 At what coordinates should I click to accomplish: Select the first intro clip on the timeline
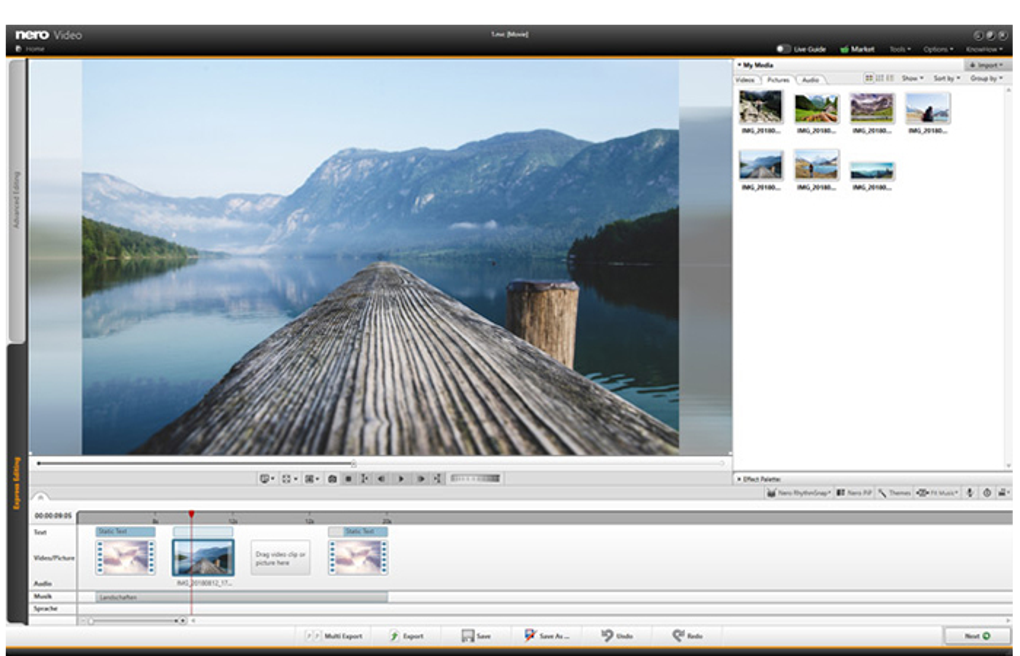(x=125, y=557)
